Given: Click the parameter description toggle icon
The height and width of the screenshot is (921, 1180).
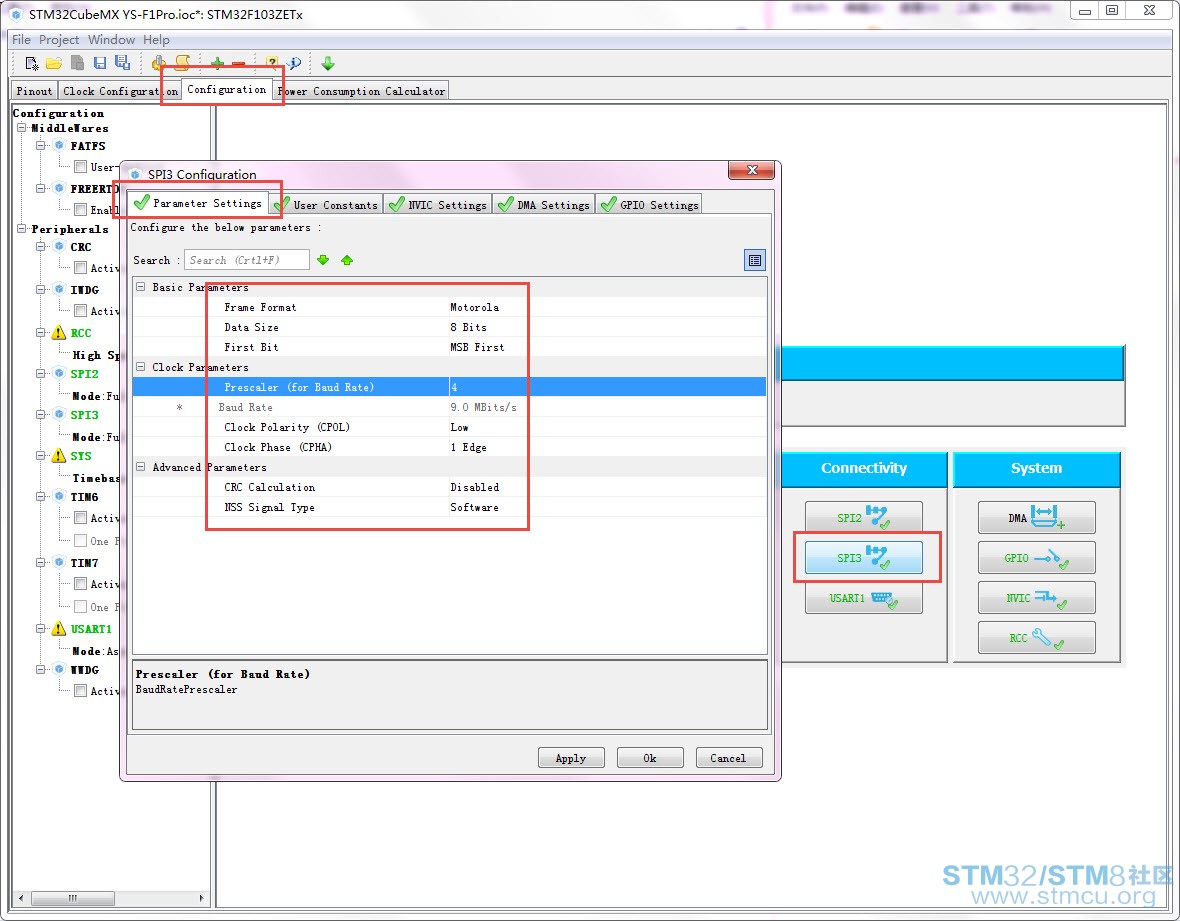Looking at the screenshot, I should tap(755, 260).
